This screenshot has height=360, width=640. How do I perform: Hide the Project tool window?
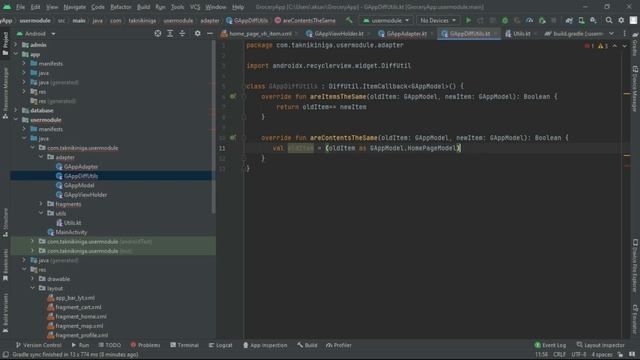click(x=210, y=33)
